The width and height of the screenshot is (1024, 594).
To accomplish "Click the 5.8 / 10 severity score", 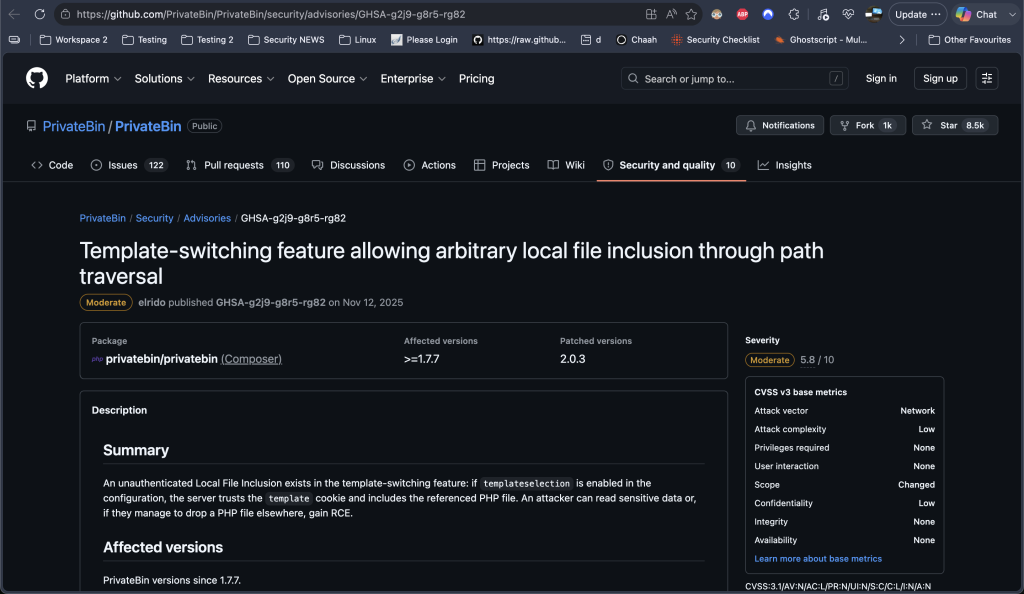I will click(x=817, y=360).
